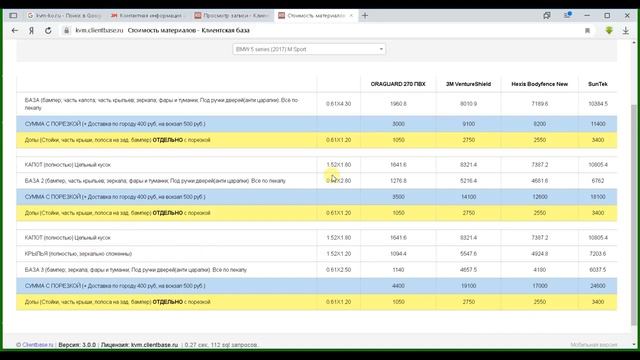Select the Hexis value 7189.6
The width and height of the screenshot is (640, 360).
pyautogui.click(x=540, y=104)
